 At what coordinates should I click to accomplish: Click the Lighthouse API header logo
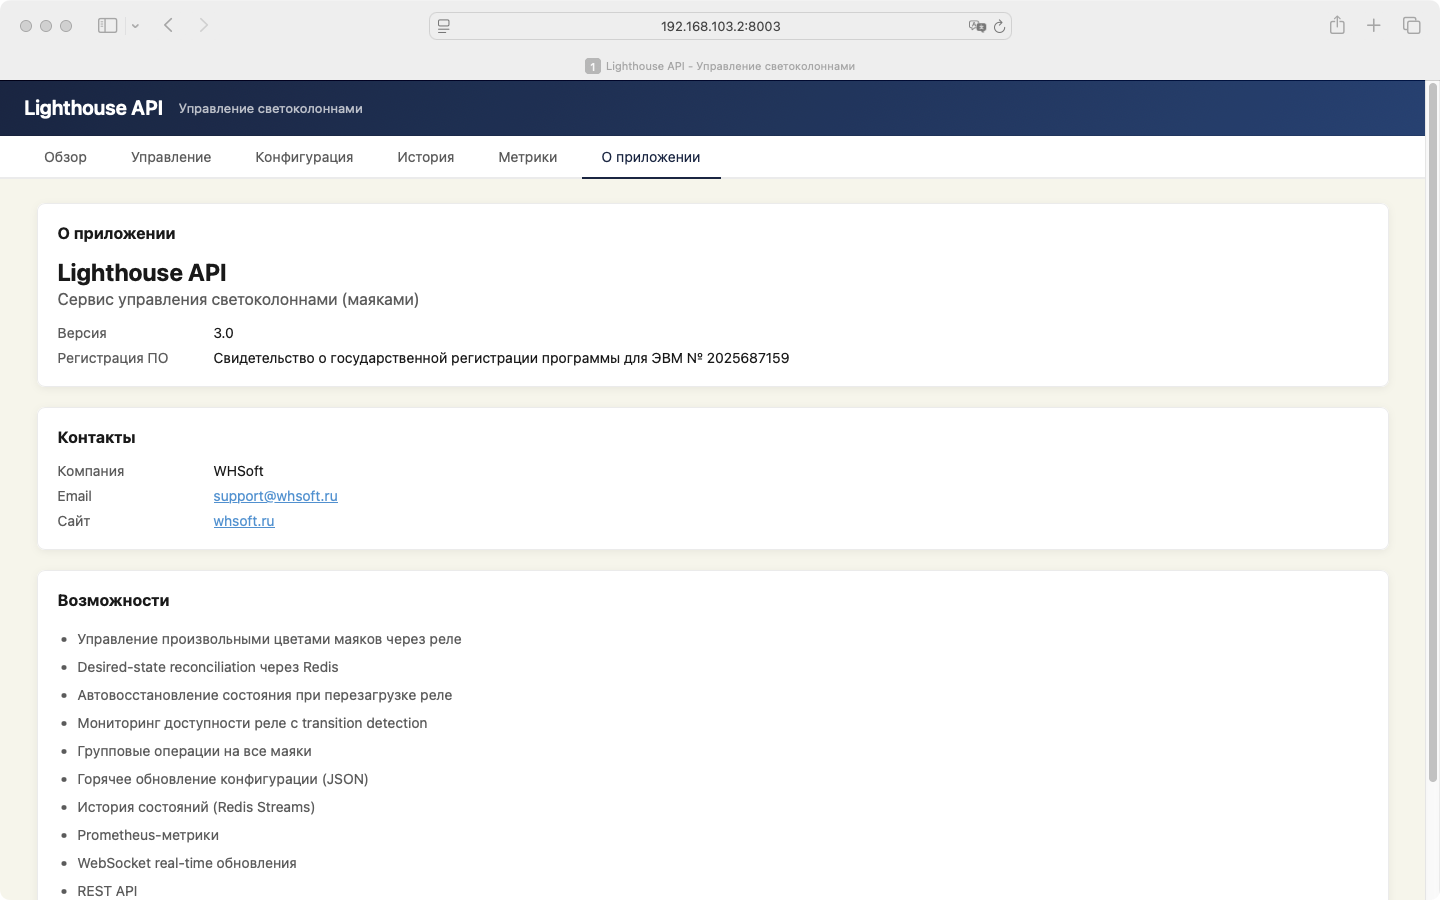click(x=93, y=108)
